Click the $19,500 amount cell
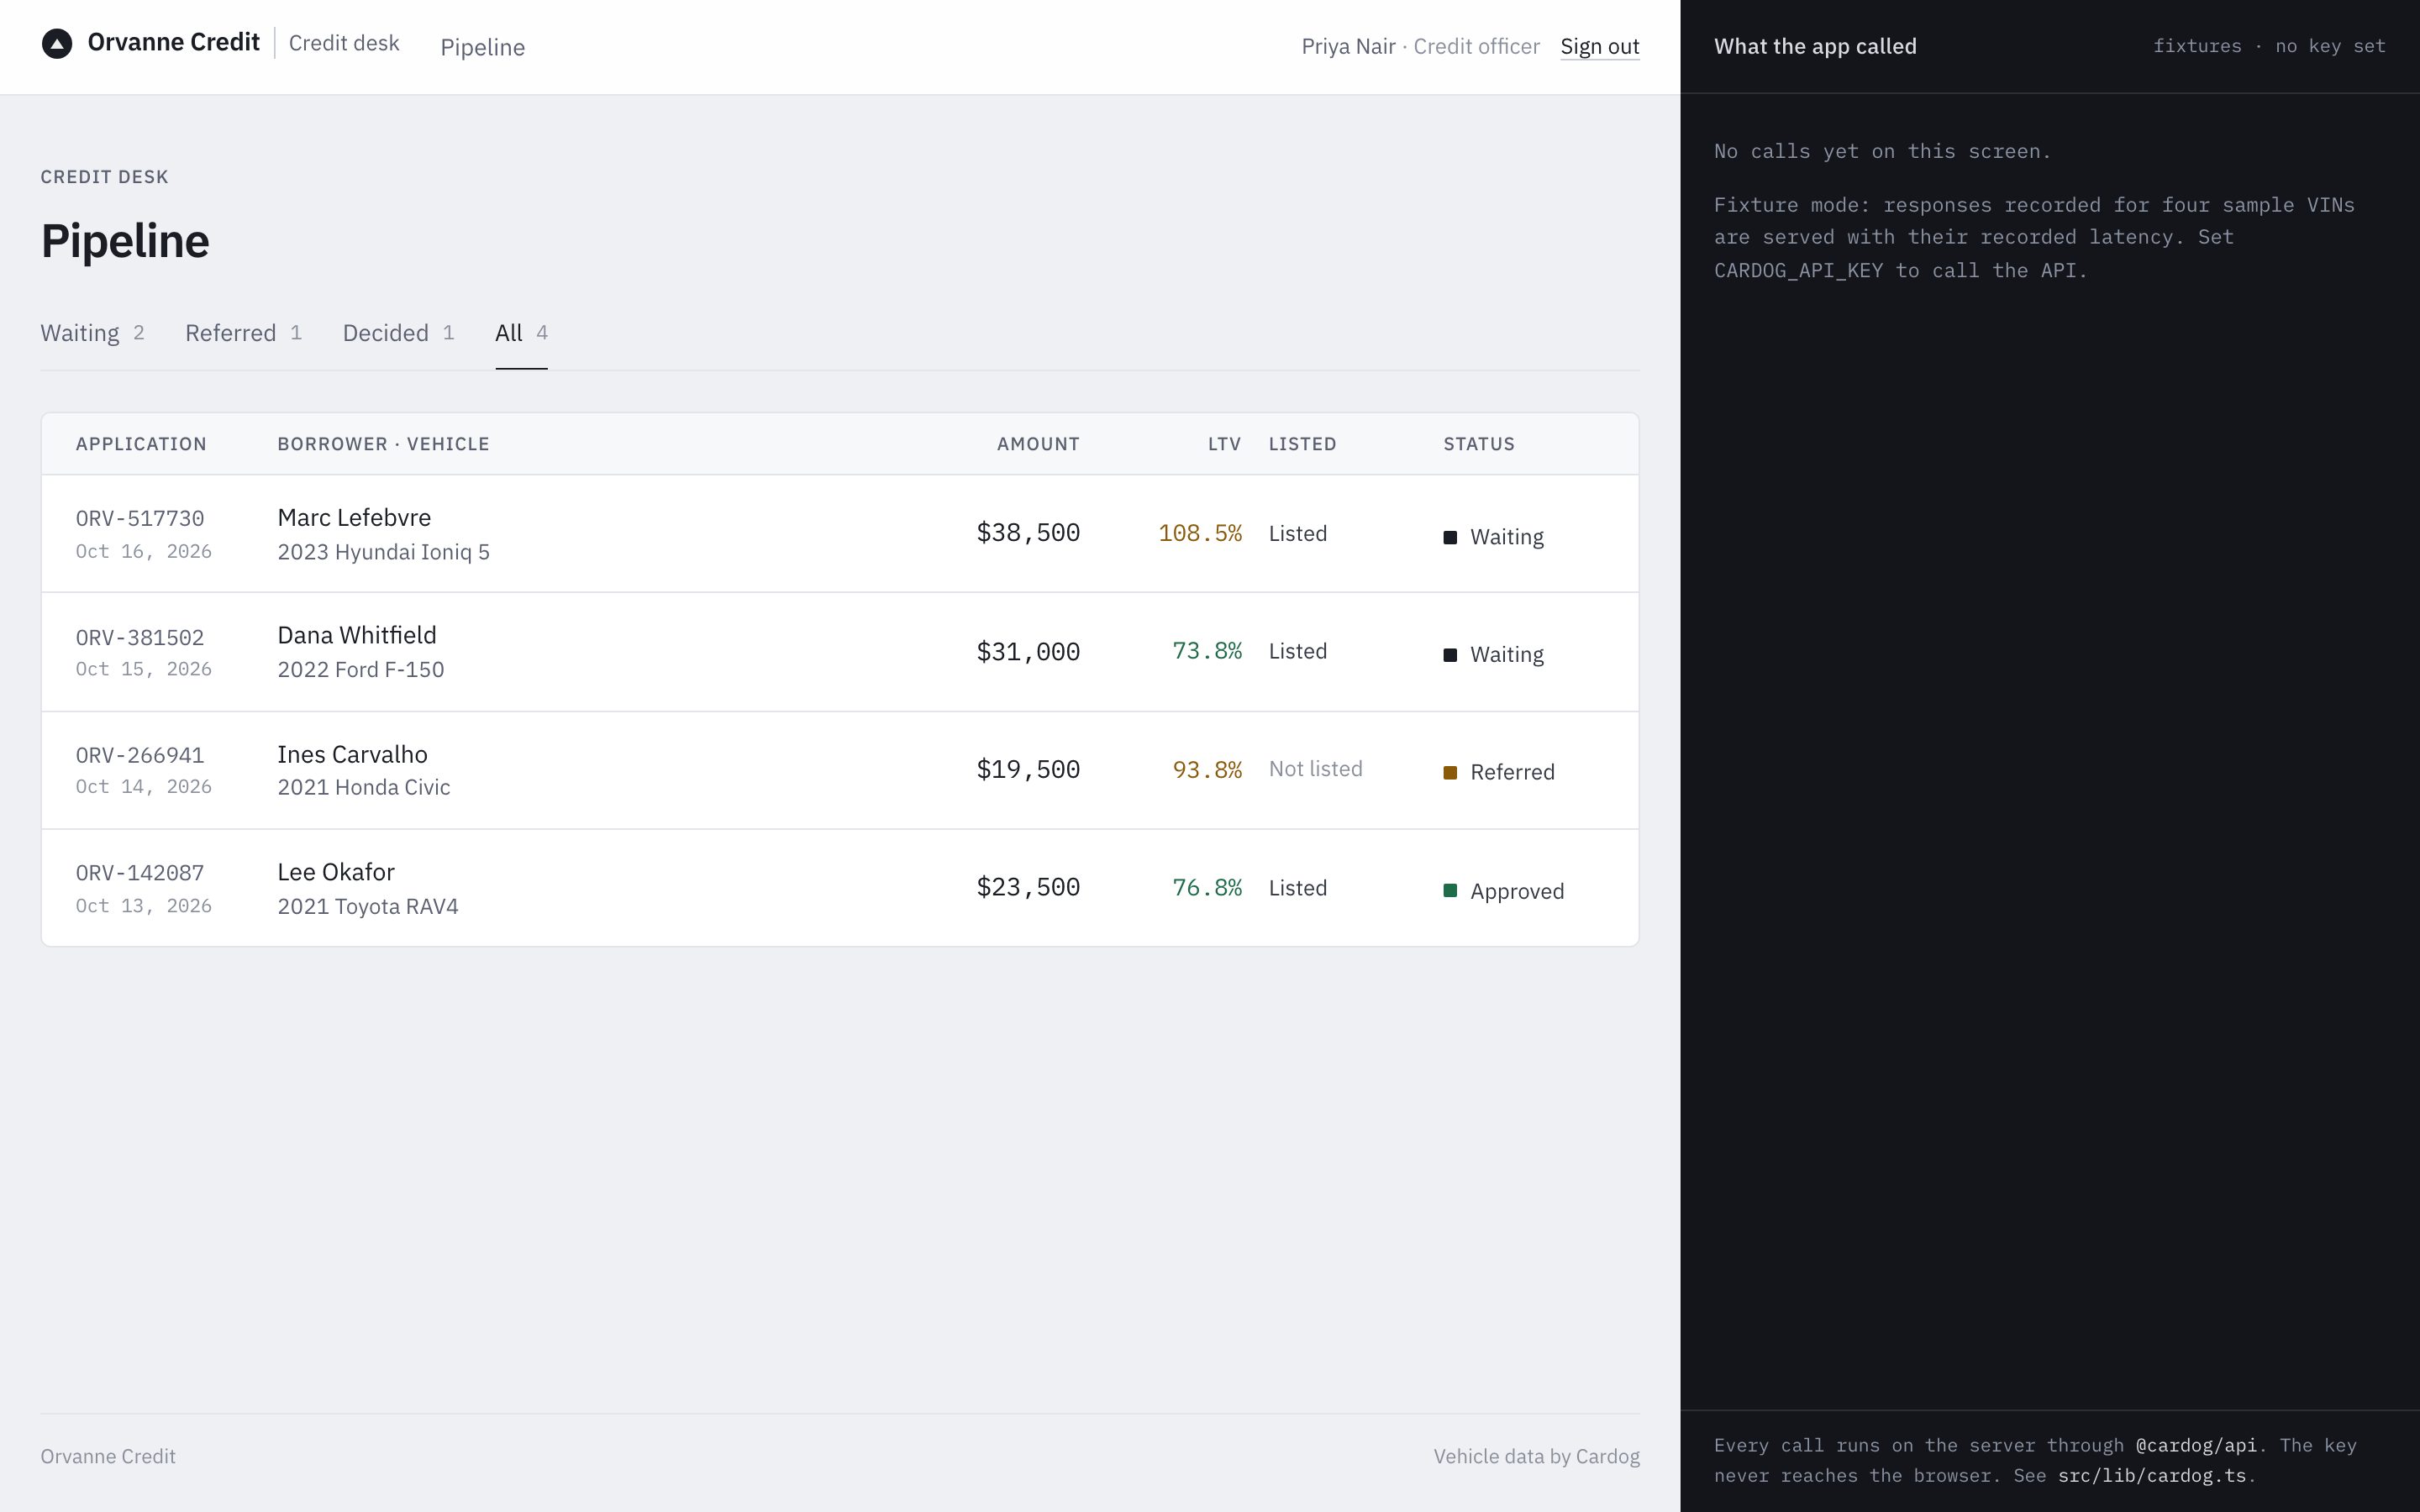2420x1512 pixels. click(1028, 769)
